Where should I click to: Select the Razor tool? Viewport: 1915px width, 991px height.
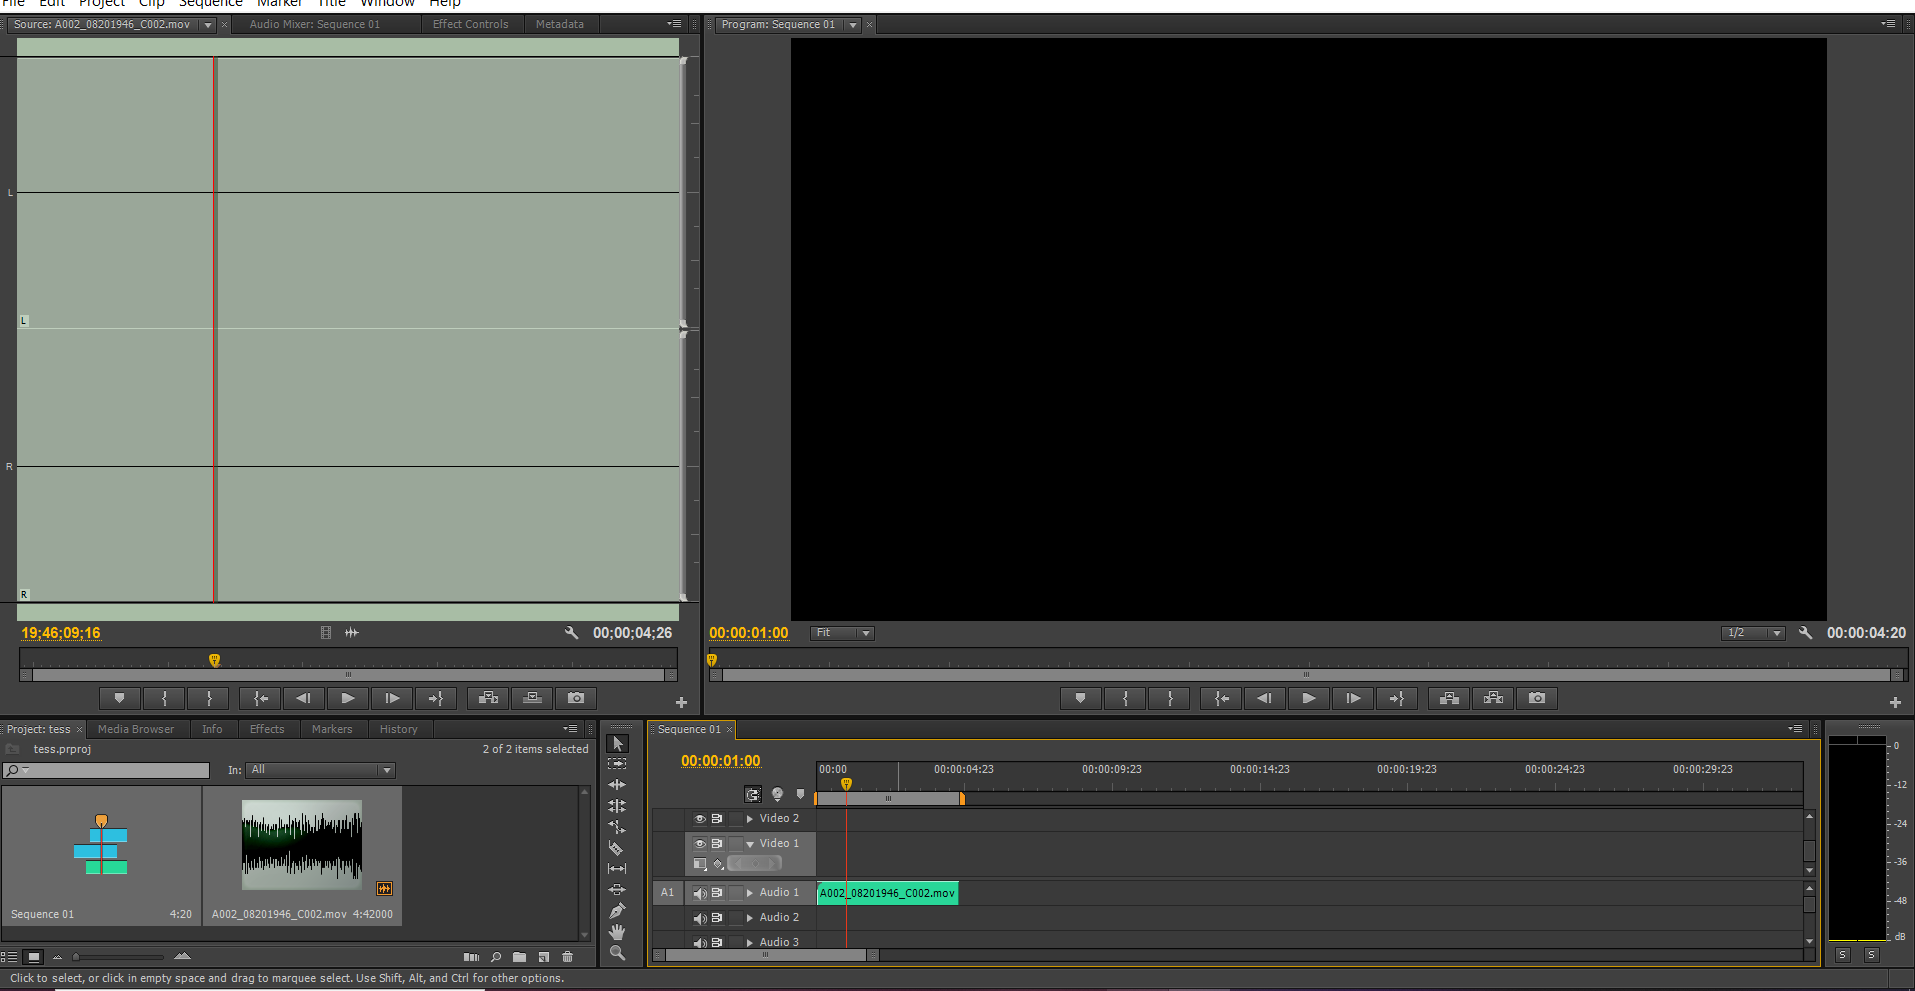click(616, 848)
